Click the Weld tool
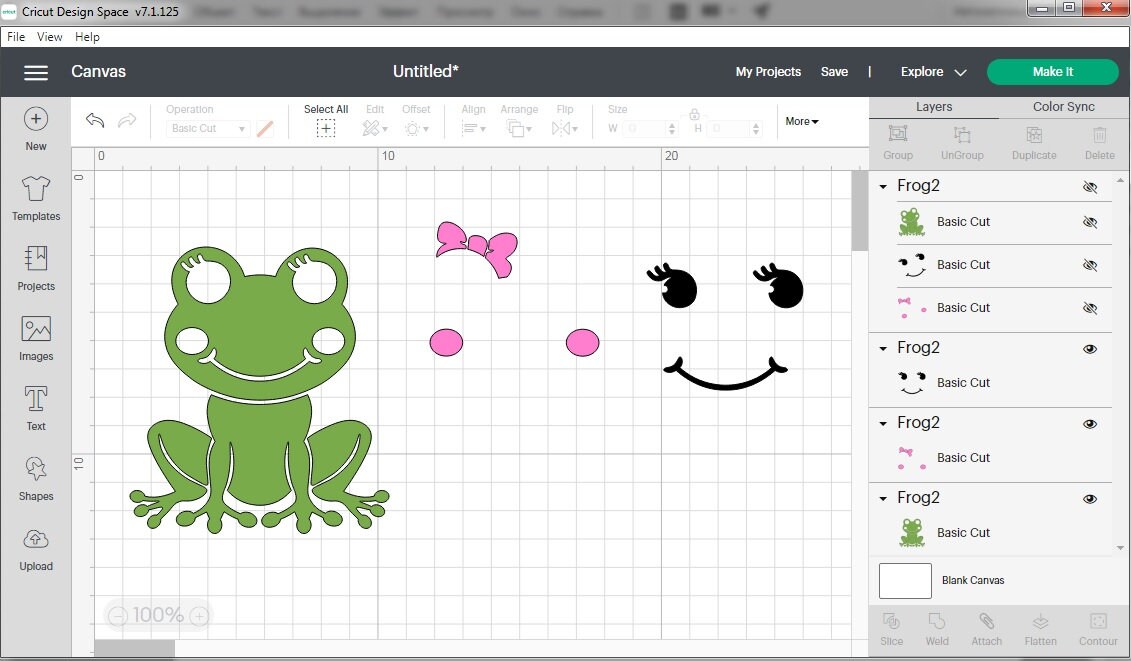 pyautogui.click(x=937, y=629)
